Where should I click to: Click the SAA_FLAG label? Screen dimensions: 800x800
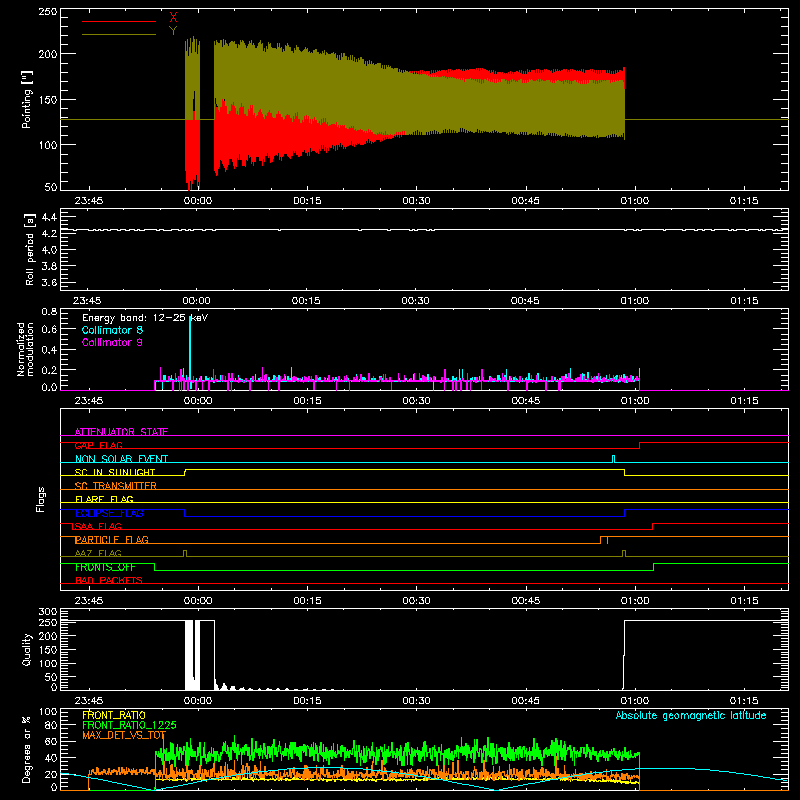[98, 526]
